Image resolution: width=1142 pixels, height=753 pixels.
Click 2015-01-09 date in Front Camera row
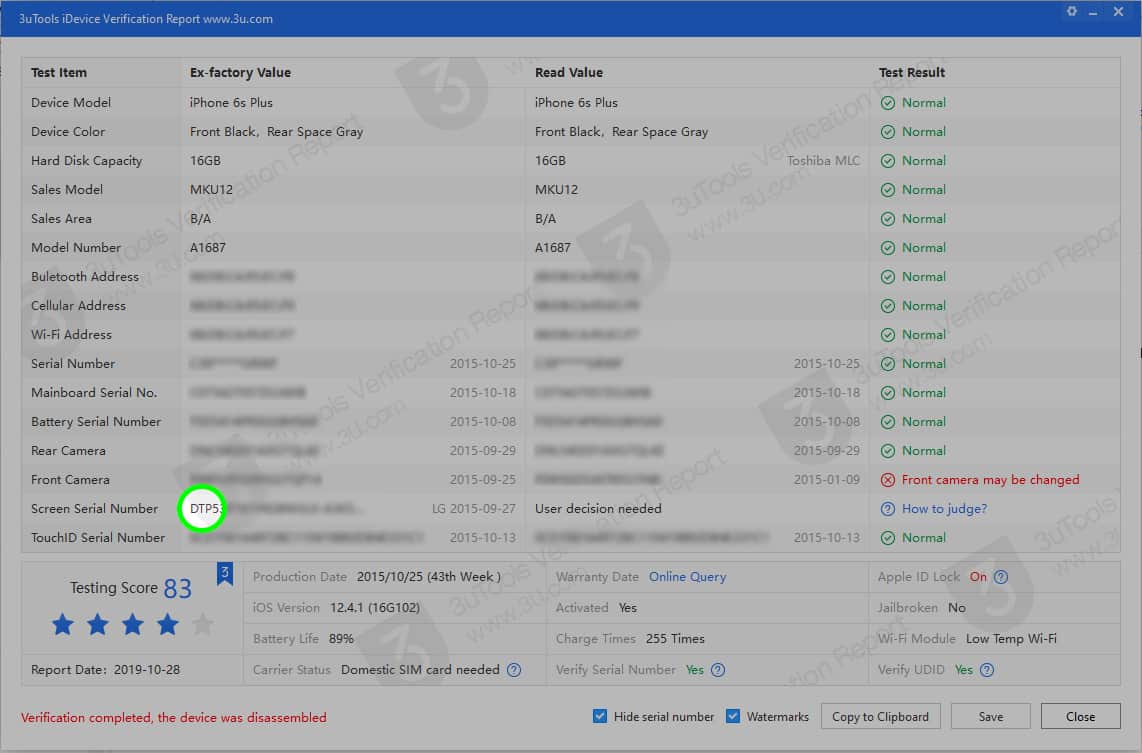click(x=827, y=480)
